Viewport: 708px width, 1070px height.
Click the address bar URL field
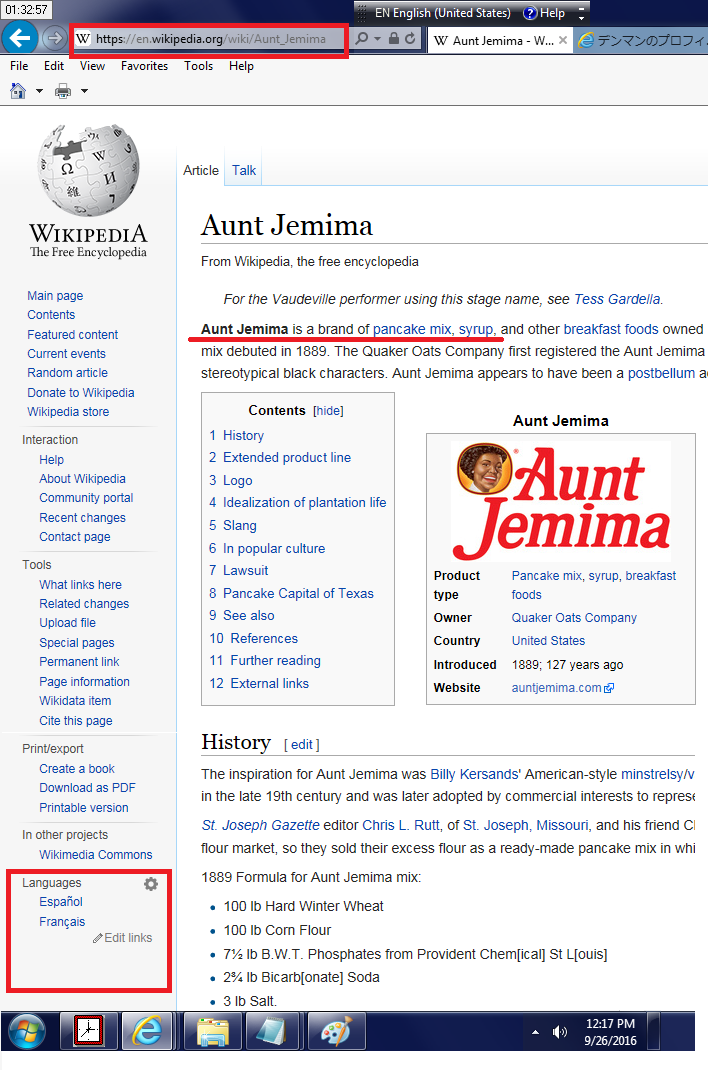pos(210,39)
